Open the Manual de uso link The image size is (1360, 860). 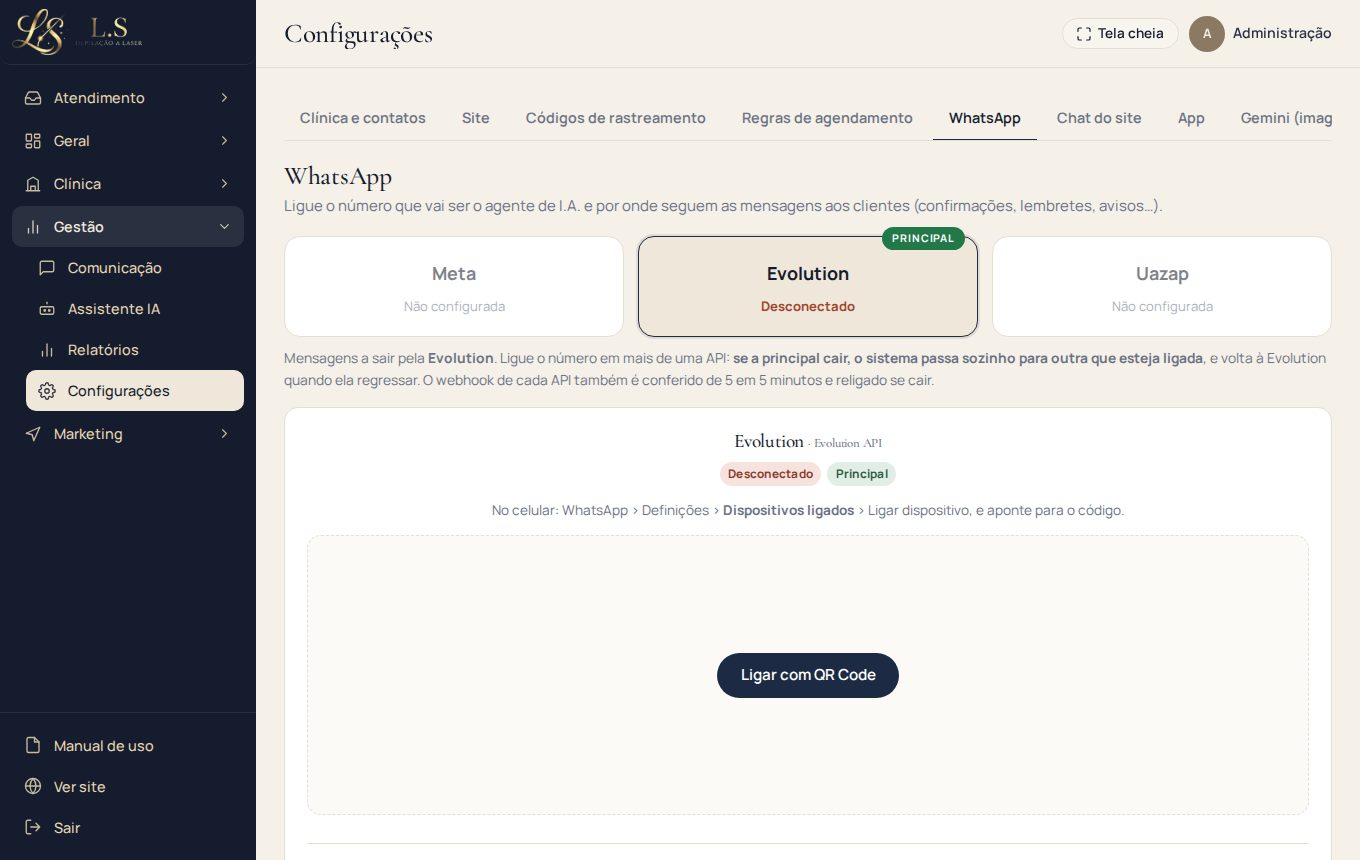tap(128, 746)
